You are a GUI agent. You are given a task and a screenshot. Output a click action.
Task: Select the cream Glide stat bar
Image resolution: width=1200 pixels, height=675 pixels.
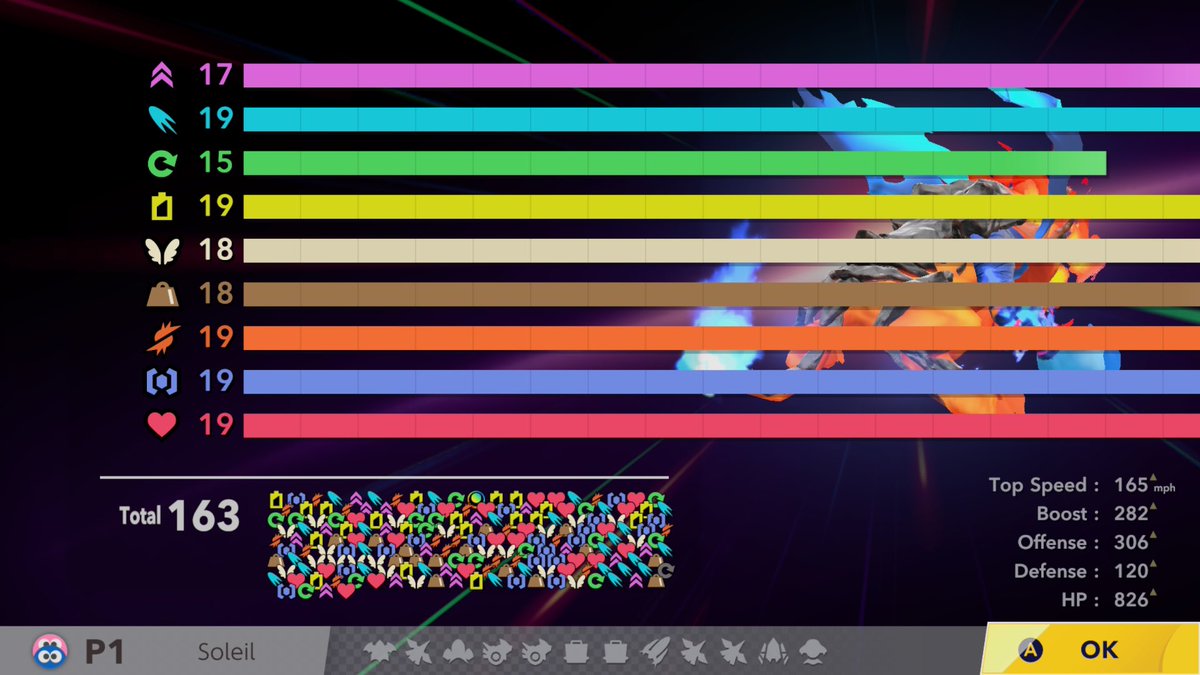pyautogui.click(x=721, y=250)
